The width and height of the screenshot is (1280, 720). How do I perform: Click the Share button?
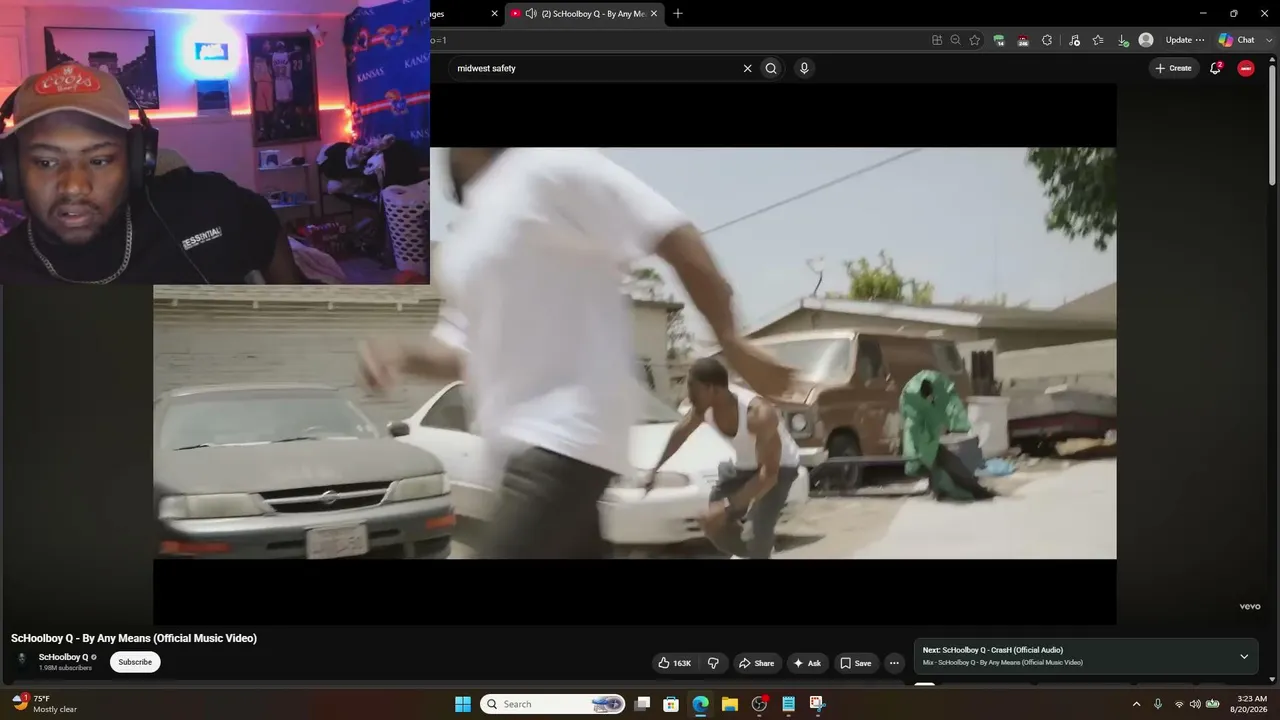756,663
